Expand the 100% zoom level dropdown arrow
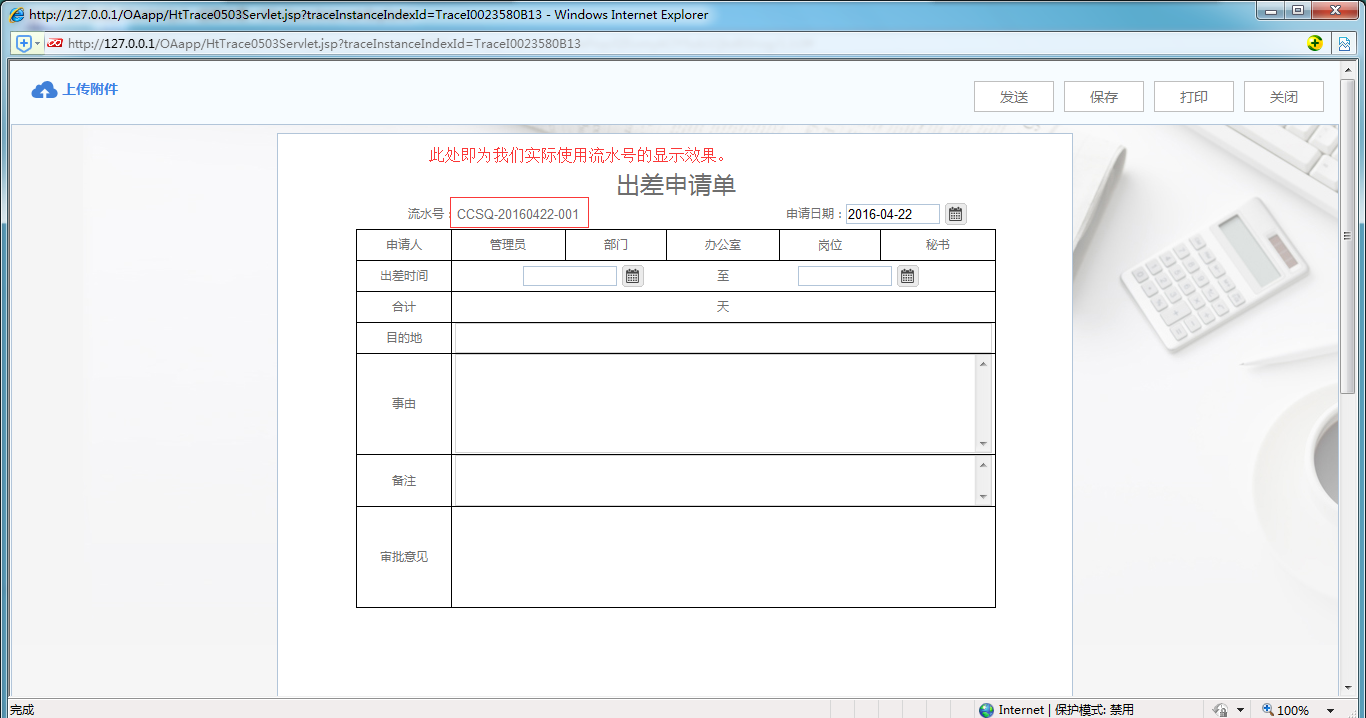 [1331, 710]
